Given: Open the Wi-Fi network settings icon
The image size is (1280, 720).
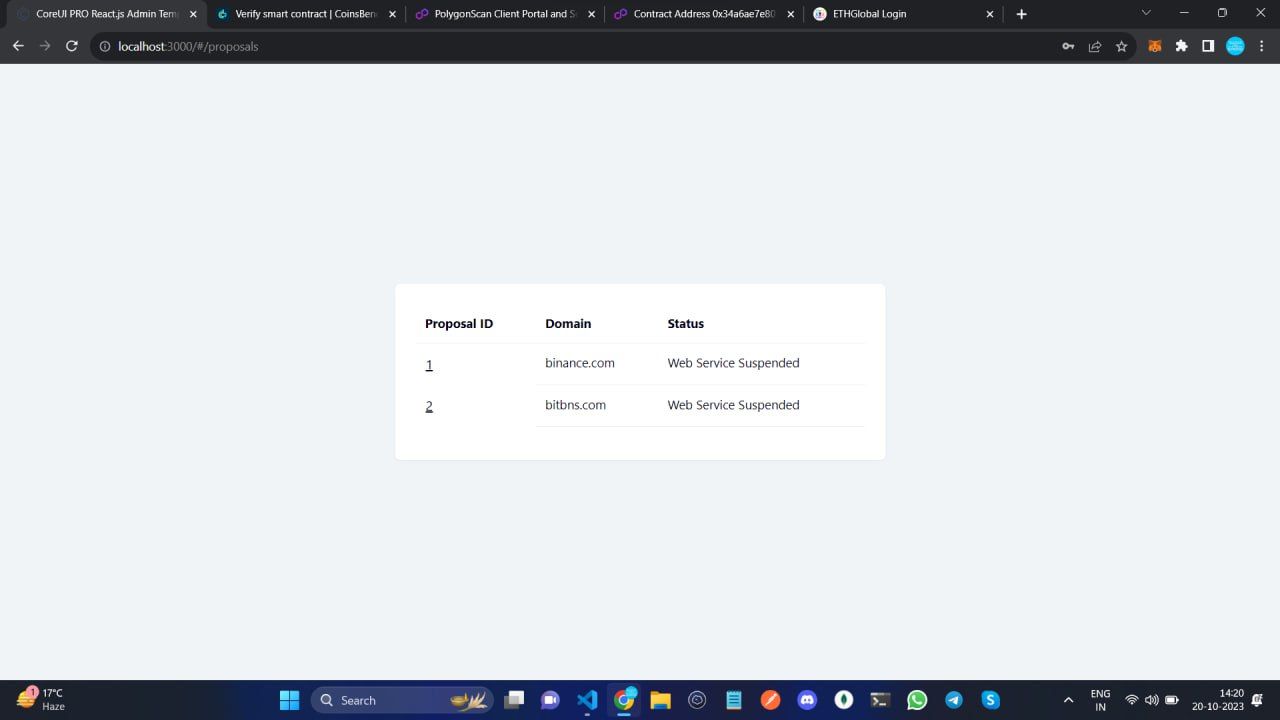Looking at the screenshot, I should click(1132, 700).
